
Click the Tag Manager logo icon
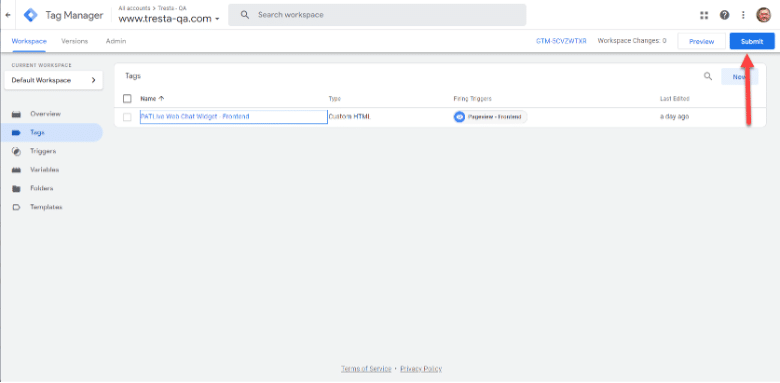tap(30, 15)
